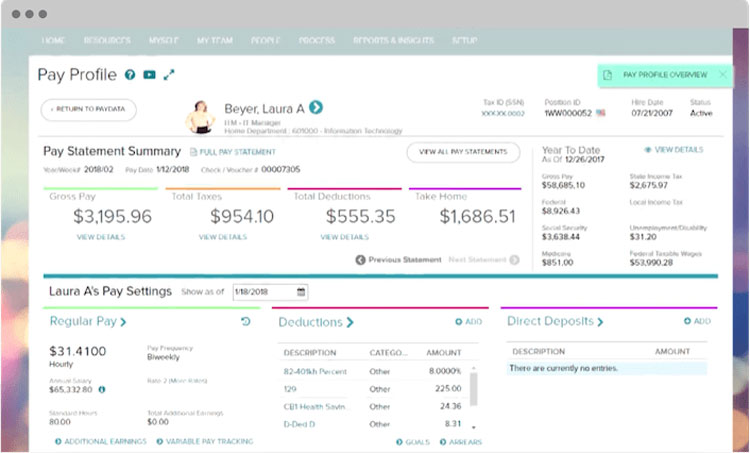This screenshot has height=453, width=750.
Task: Open the Process menu
Action: (317, 41)
